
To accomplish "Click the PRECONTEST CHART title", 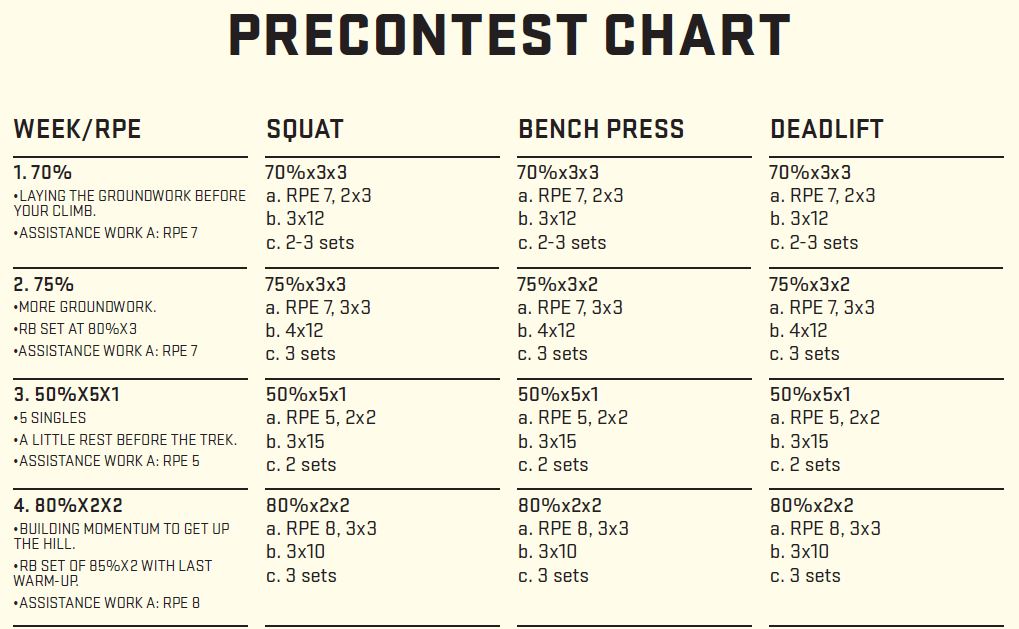I will pyautogui.click(x=509, y=36).
